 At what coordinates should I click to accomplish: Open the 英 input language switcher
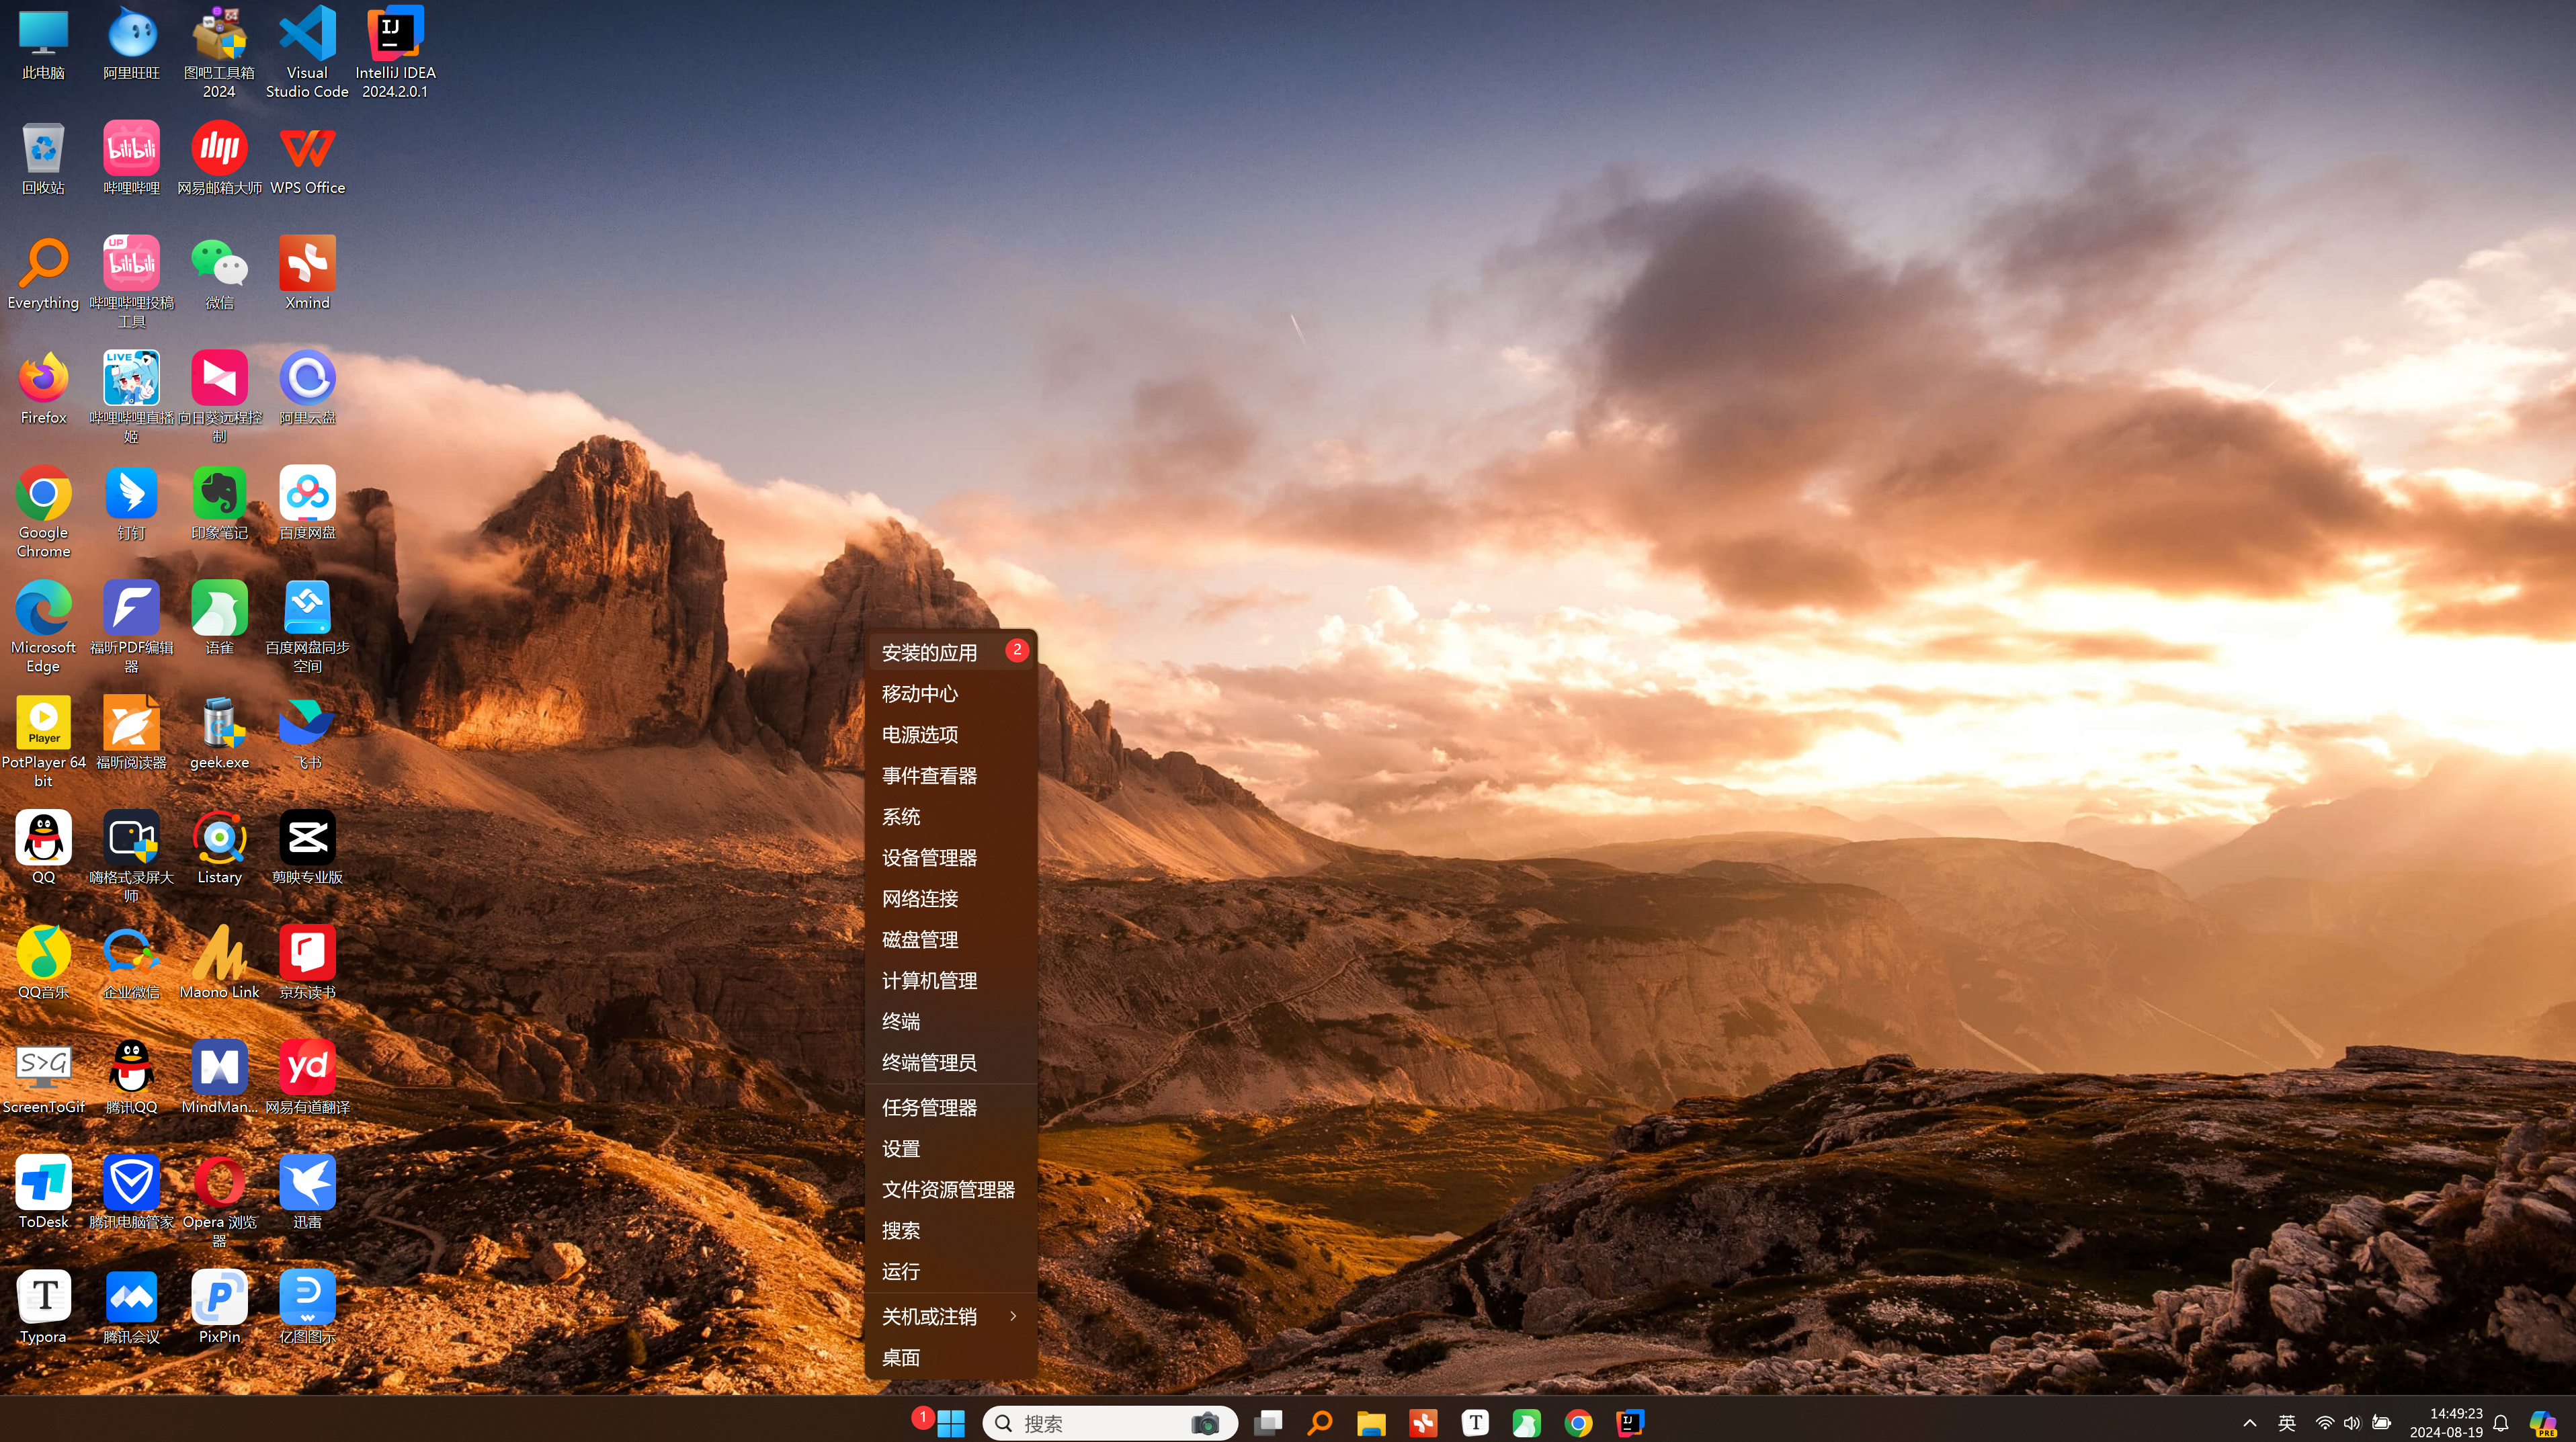[2286, 1422]
